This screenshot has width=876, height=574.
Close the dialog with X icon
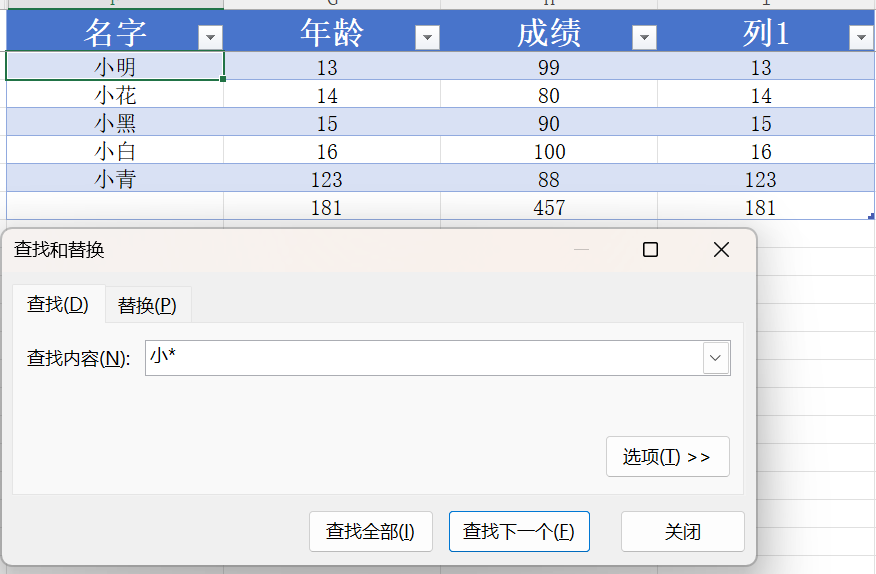(x=721, y=250)
